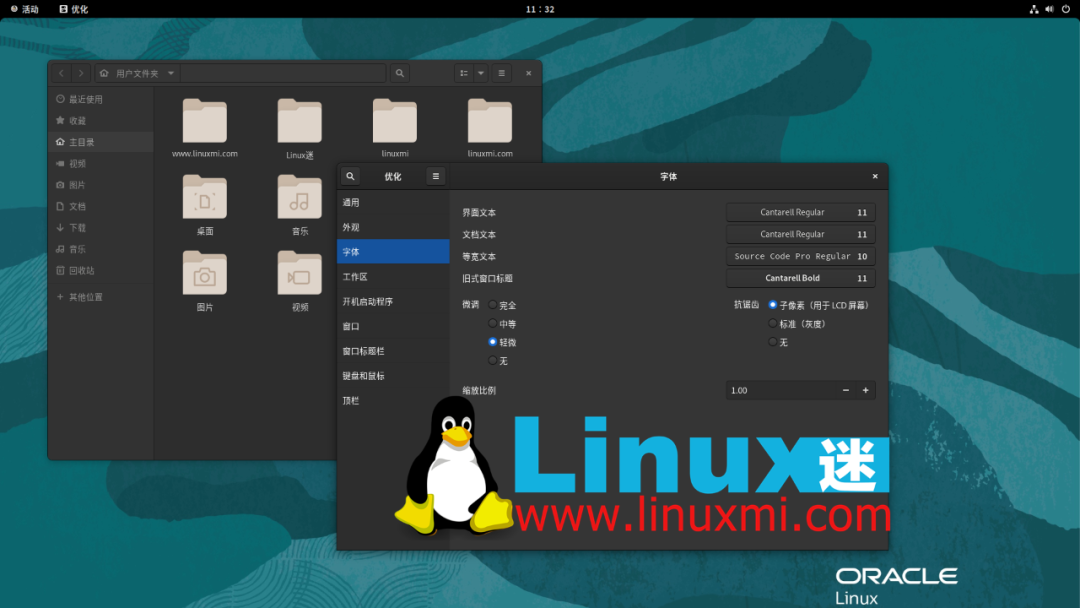Open view options dropdown arrow in file manager
The image size is (1080, 608).
(x=481, y=73)
